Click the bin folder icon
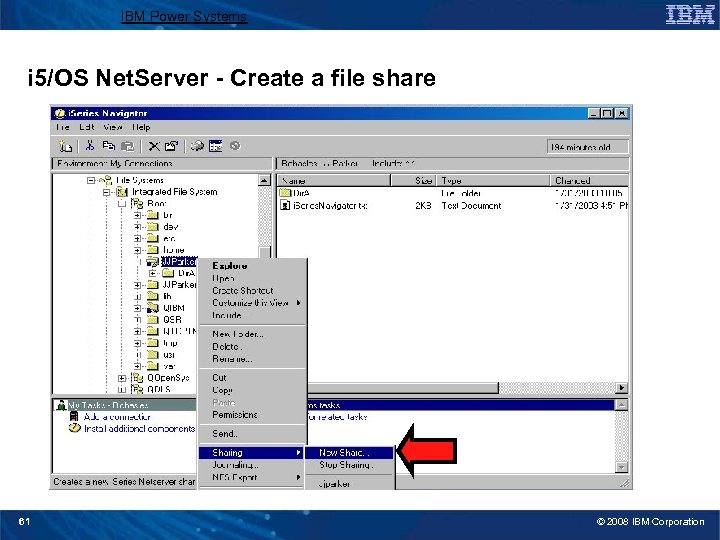Image resolution: width=720 pixels, height=540 pixels. click(152, 215)
